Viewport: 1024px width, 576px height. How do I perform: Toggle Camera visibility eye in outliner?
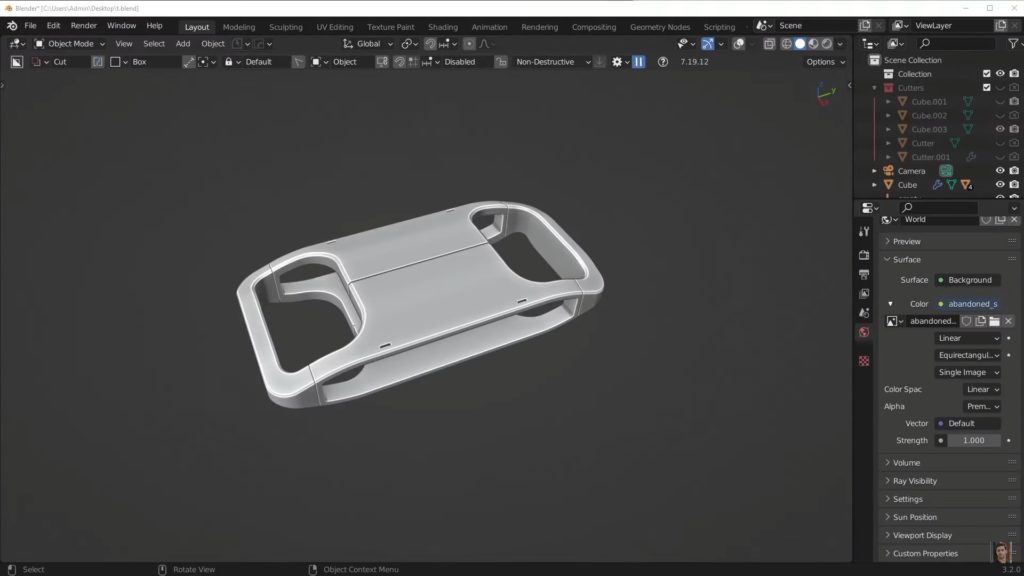pyautogui.click(x=999, y=171)
